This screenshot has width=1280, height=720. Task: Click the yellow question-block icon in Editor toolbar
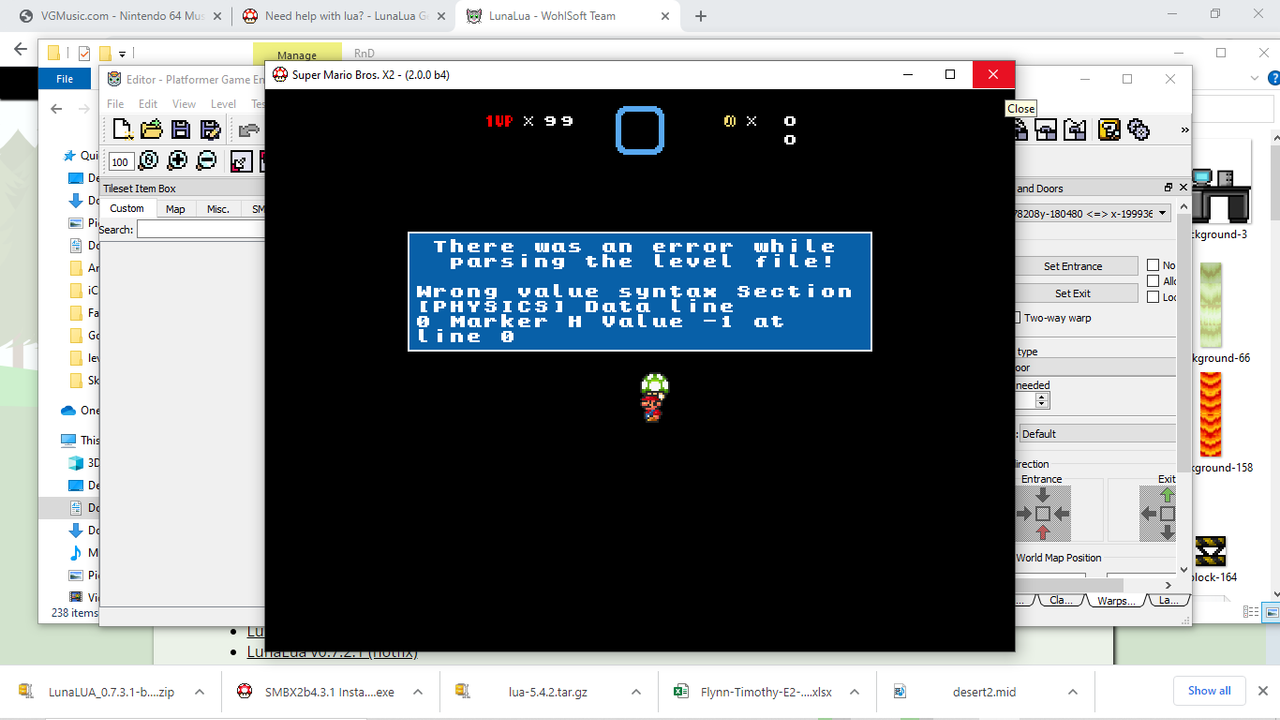1109,129
